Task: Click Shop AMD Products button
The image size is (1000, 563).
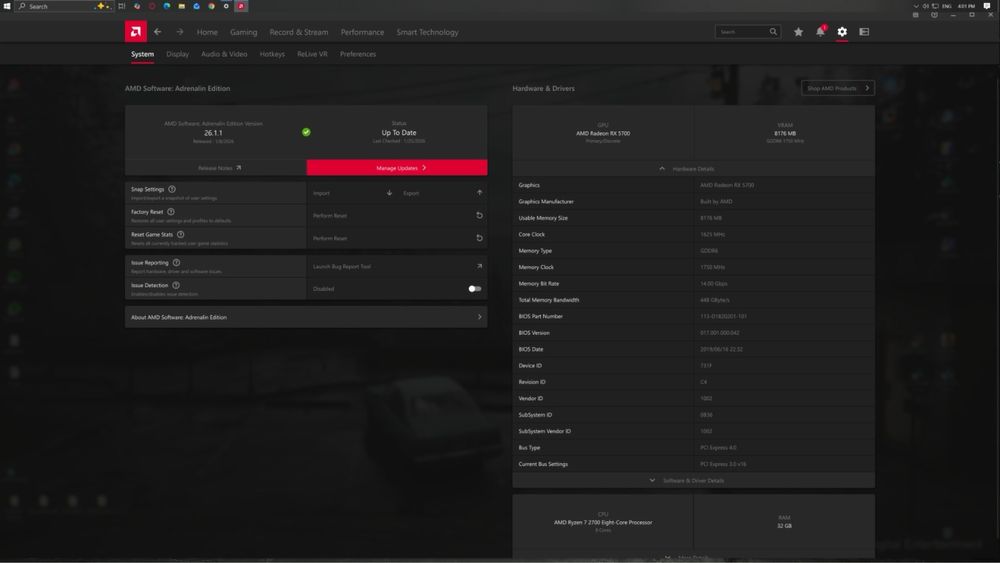Action: 838,88
